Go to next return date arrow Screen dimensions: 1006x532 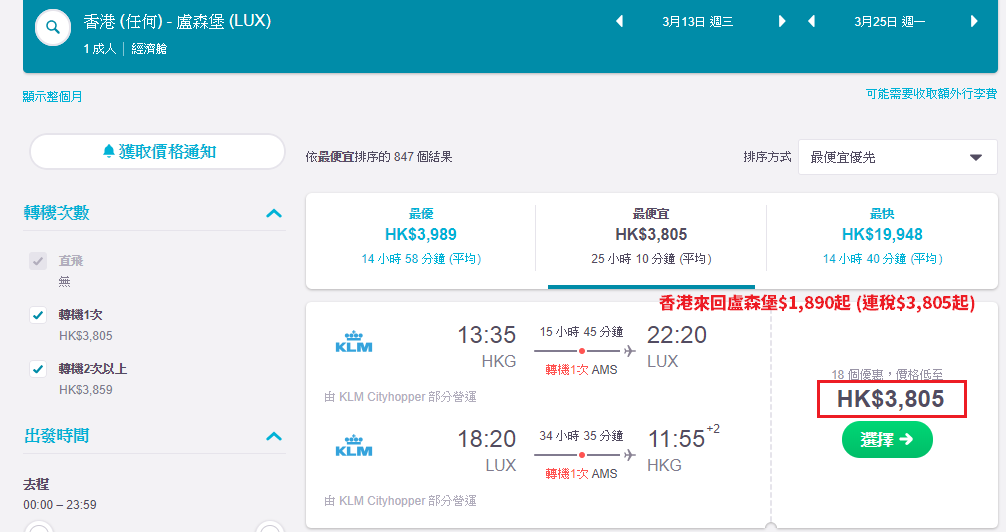pyautogui.click(x=973, y=21)
